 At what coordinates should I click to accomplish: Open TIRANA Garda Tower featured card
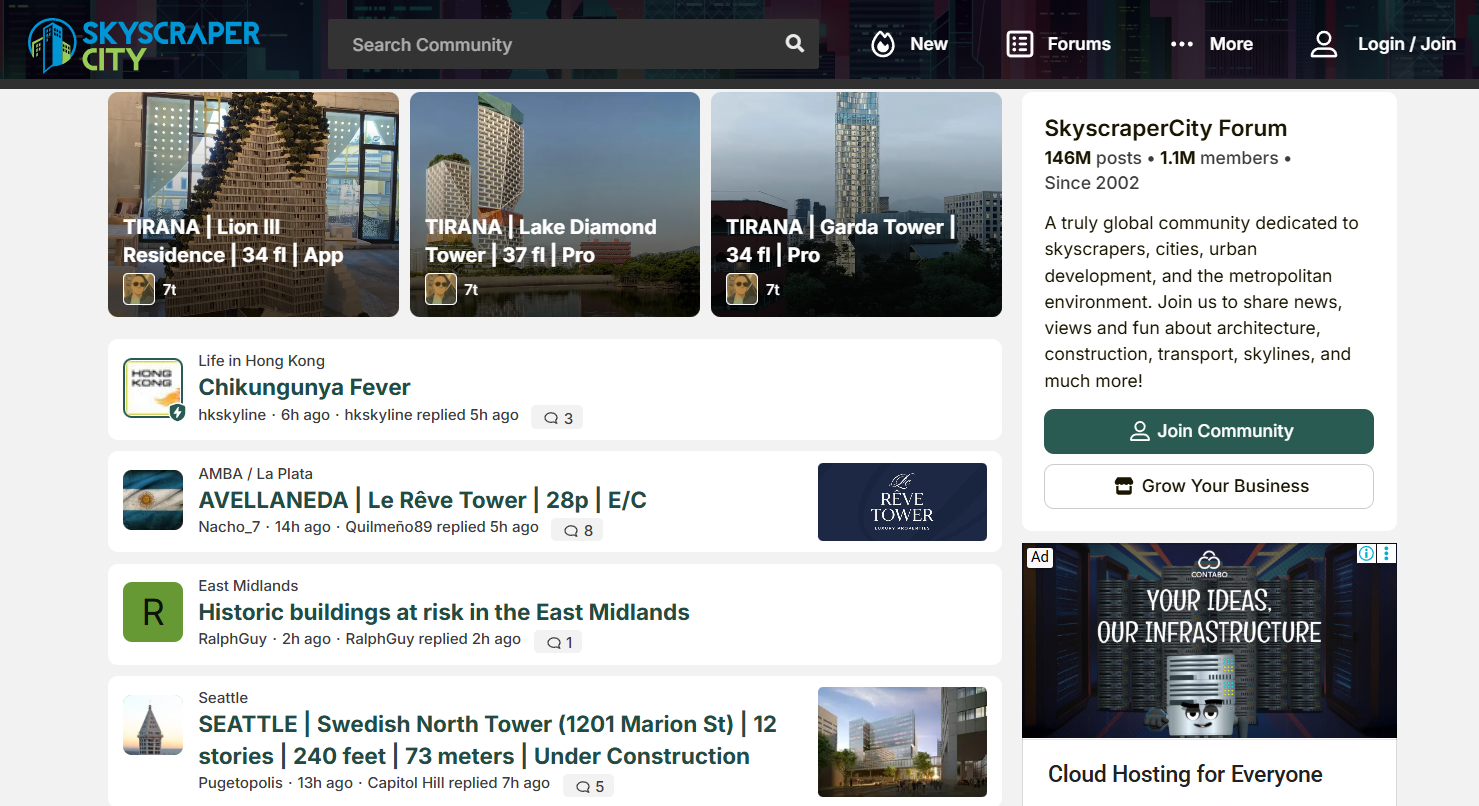point(856,204)
